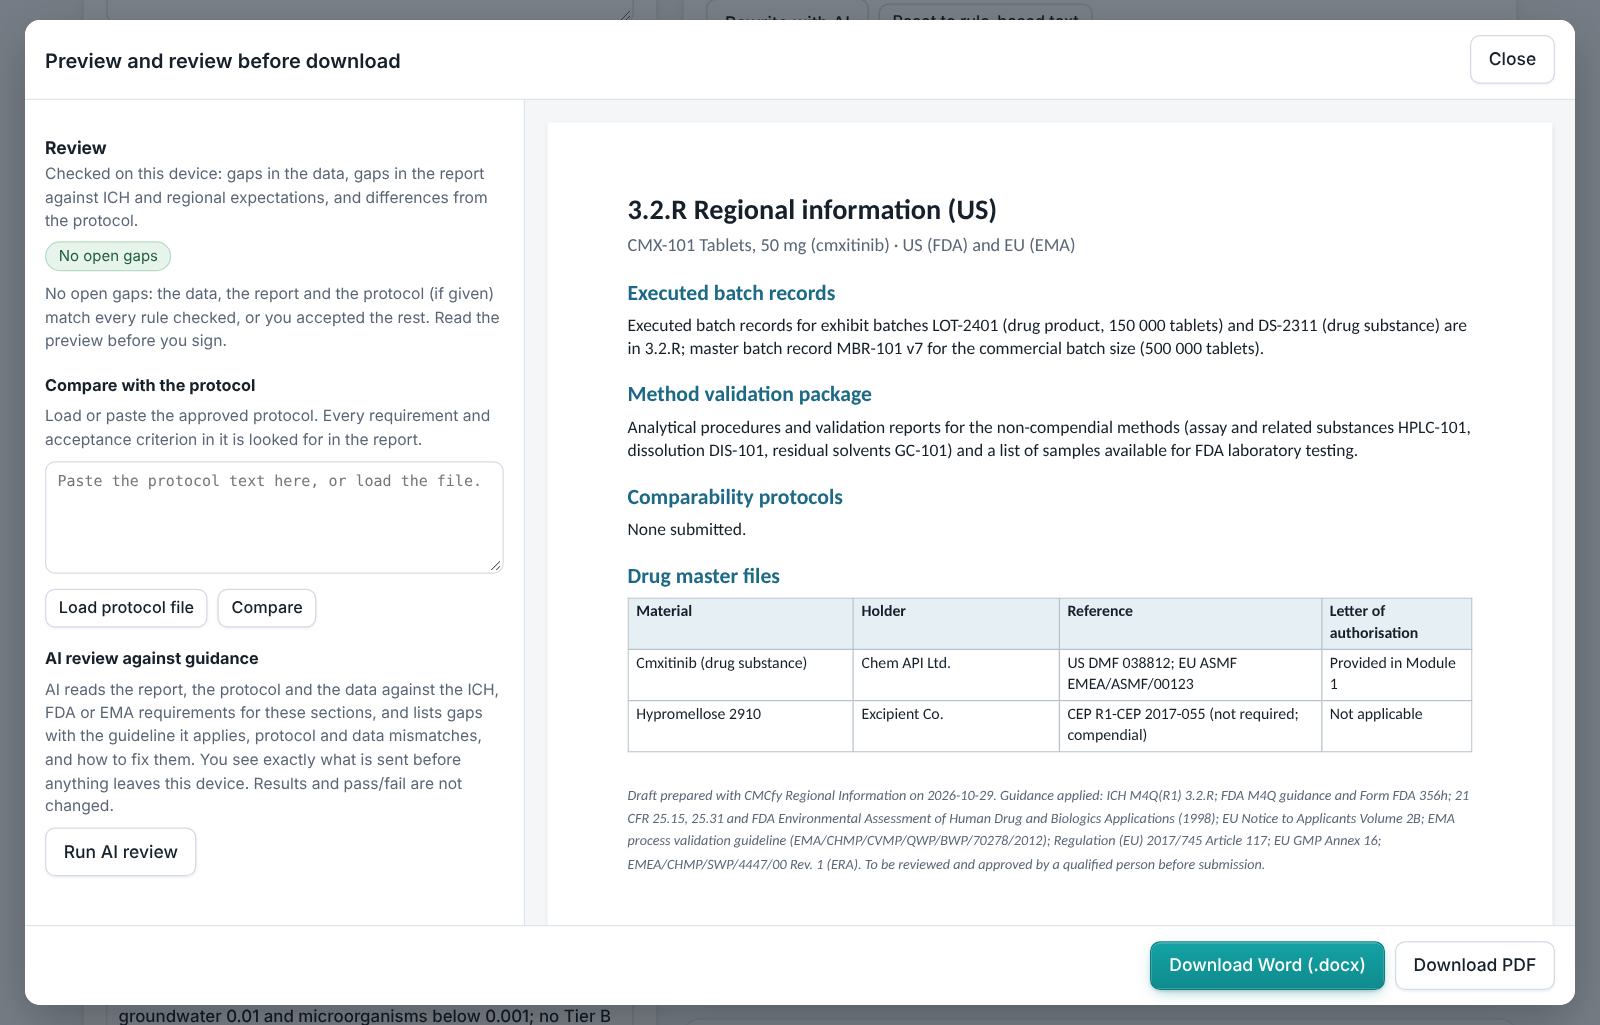Click the 'Draft prepared with CMCfy' footnote

point(1048,830)
